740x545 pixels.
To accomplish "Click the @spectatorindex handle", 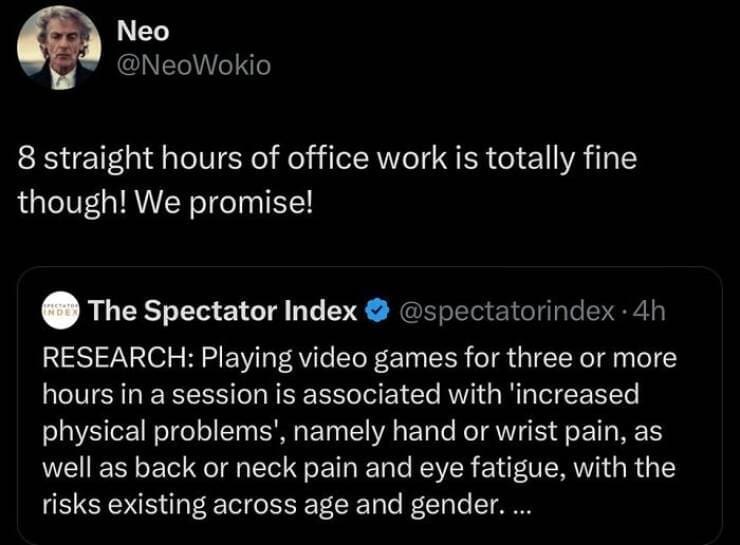I will pos(506,313).
